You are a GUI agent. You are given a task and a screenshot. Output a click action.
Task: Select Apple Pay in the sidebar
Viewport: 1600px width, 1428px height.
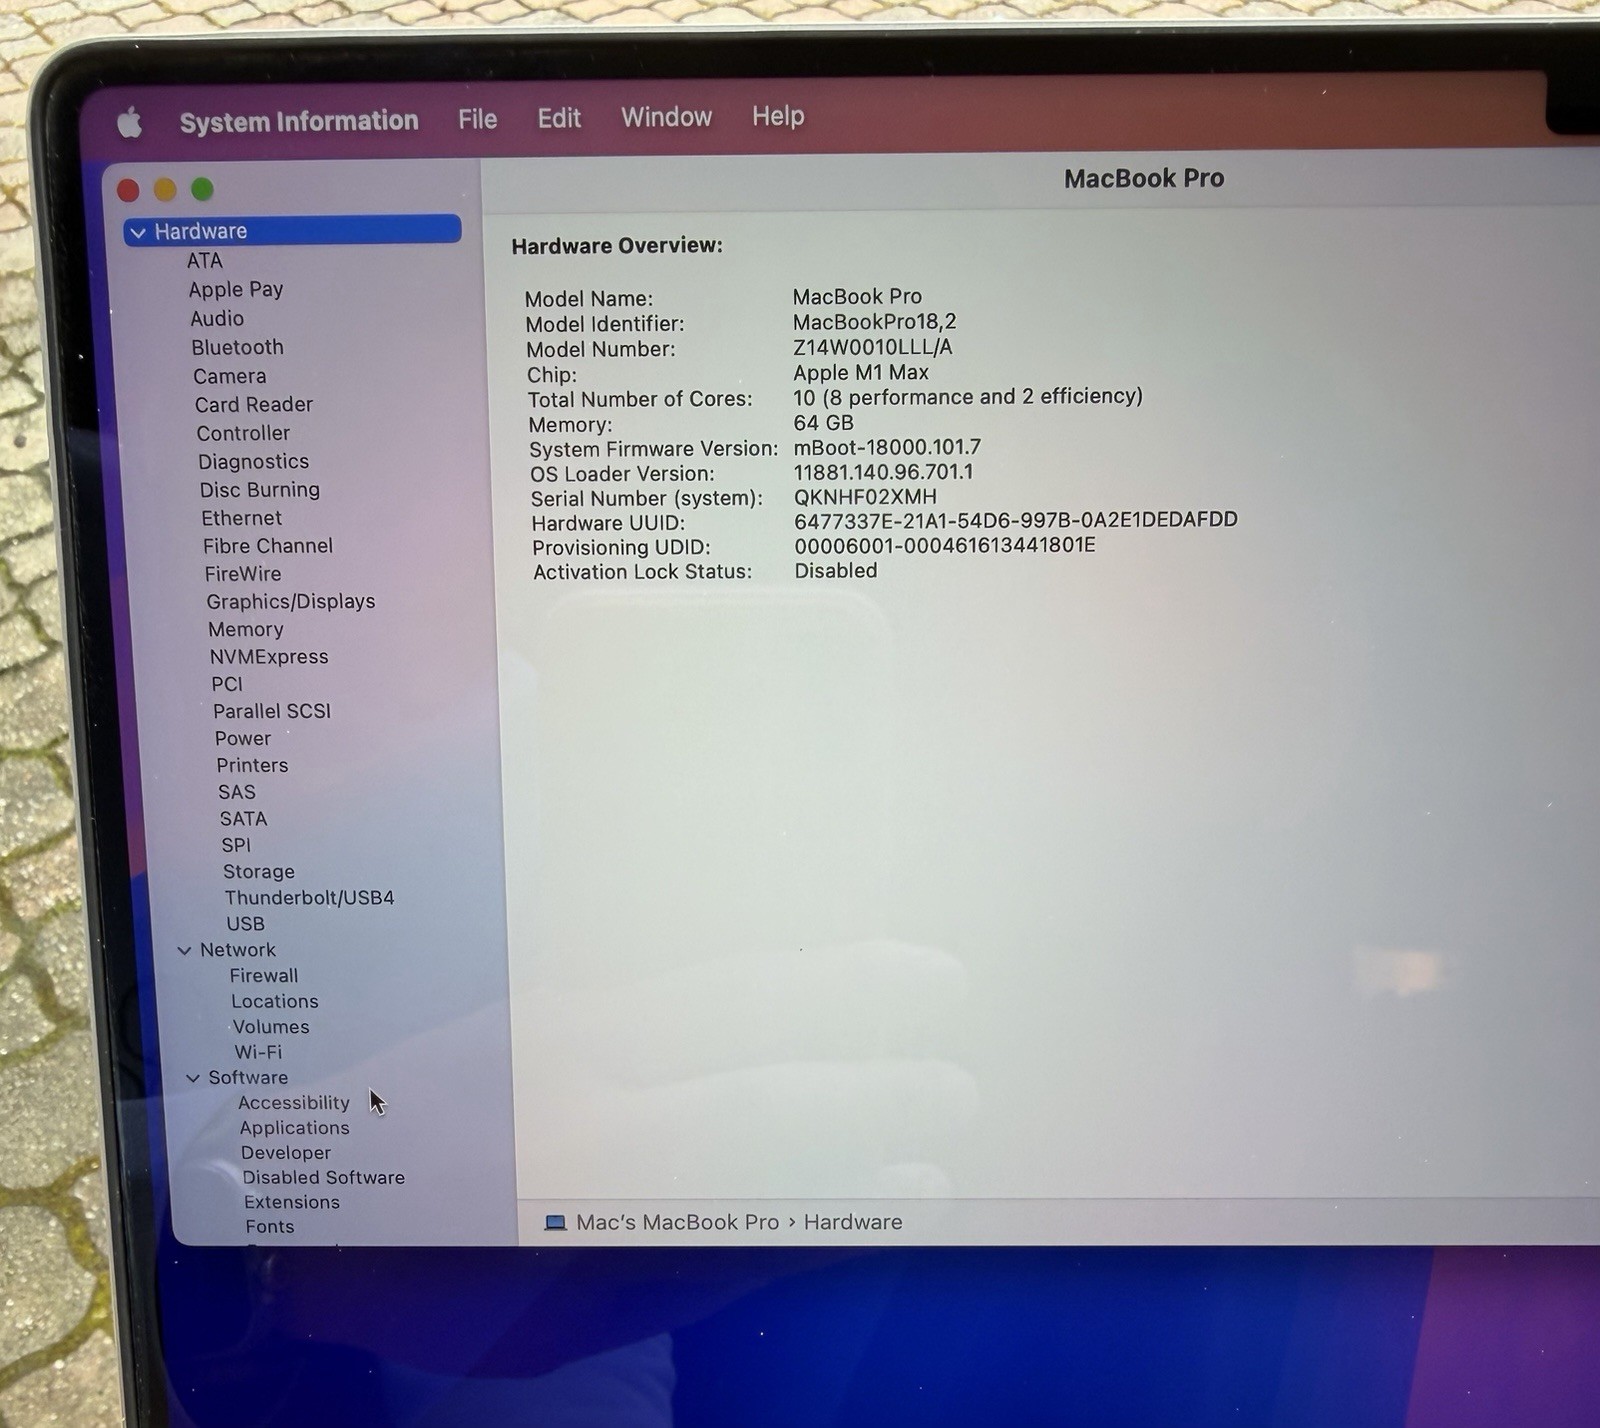236,290
